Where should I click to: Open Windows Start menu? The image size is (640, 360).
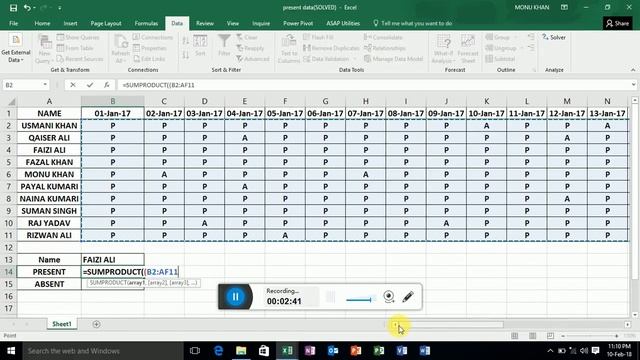11,351
